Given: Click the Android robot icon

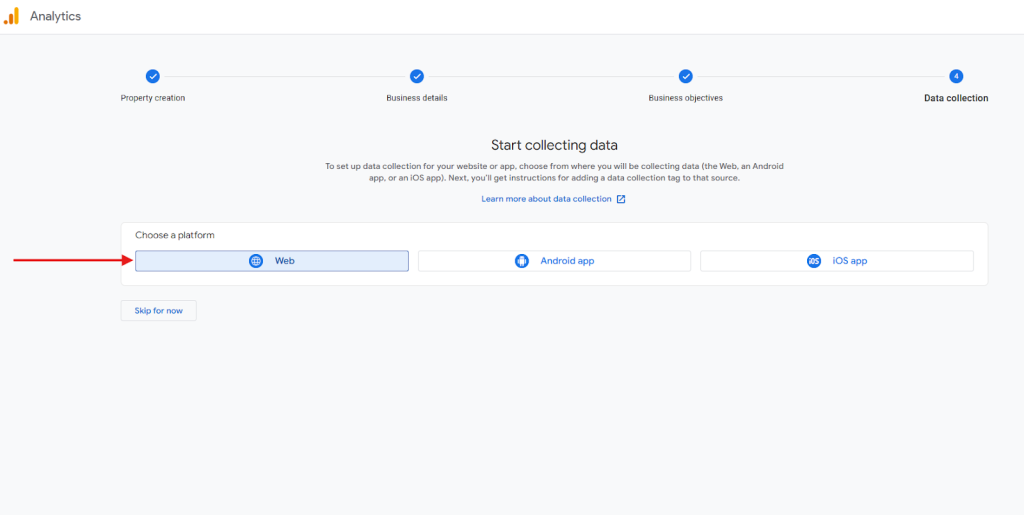Looking at the screenshot, I should tap(521, 261).
